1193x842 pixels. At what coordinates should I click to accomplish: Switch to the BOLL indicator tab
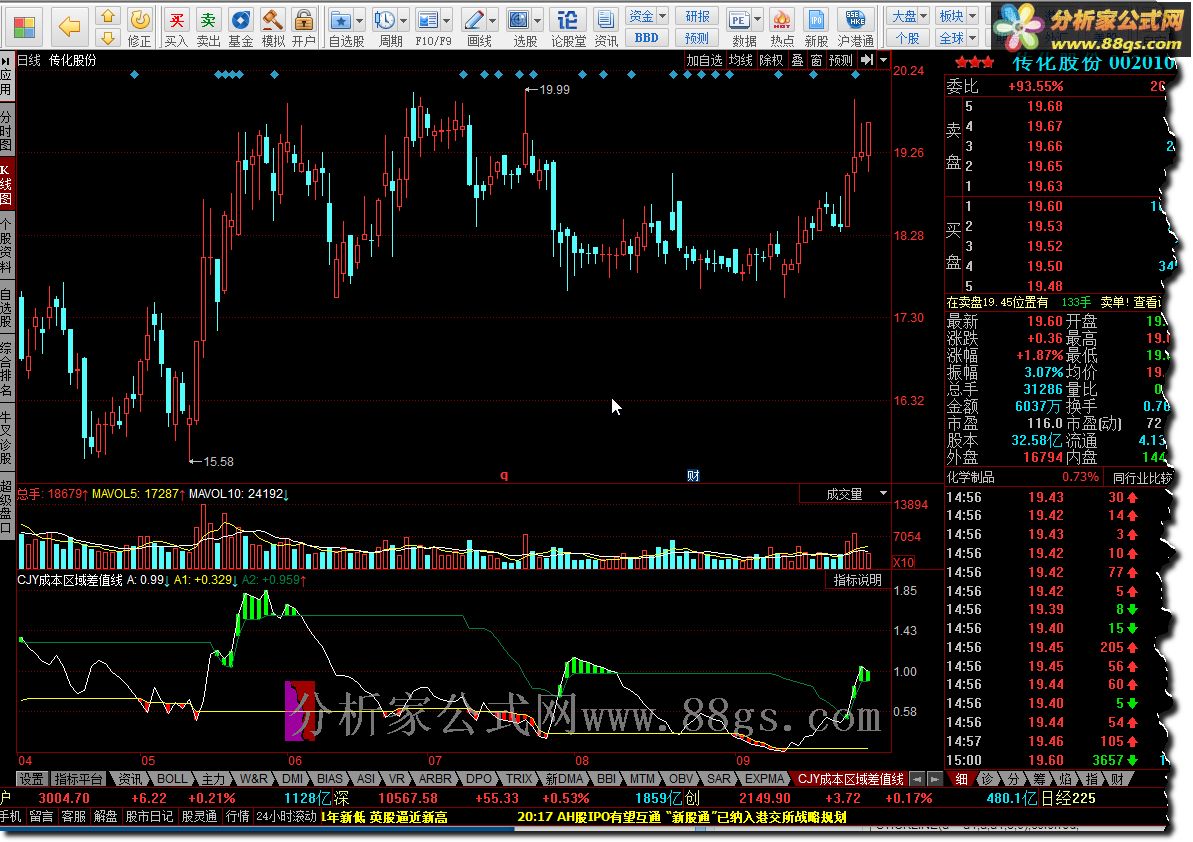tap(172, 779)
